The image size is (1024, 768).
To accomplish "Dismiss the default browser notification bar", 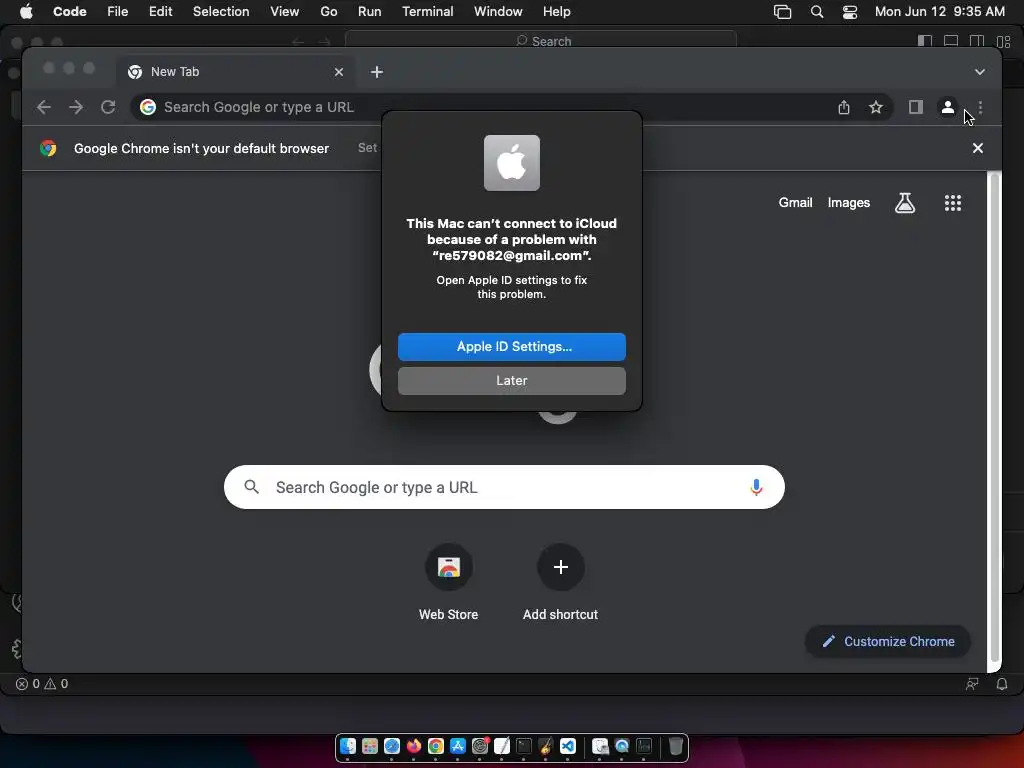I will click(978, 148).
